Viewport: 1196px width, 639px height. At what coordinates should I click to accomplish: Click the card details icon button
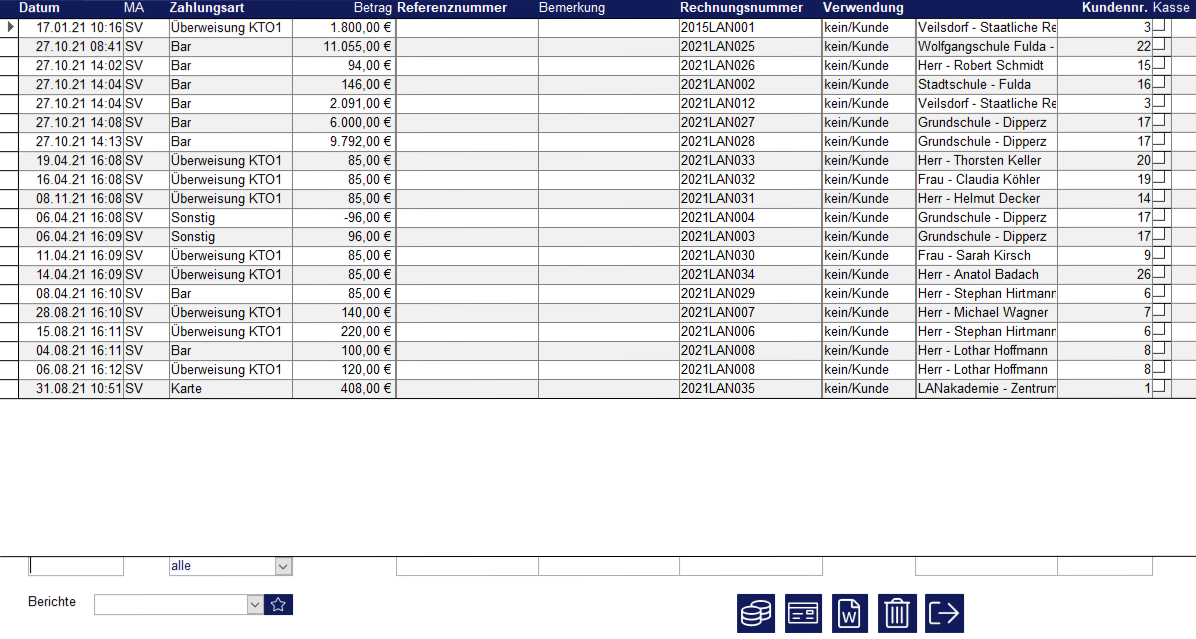click(803, 613)
